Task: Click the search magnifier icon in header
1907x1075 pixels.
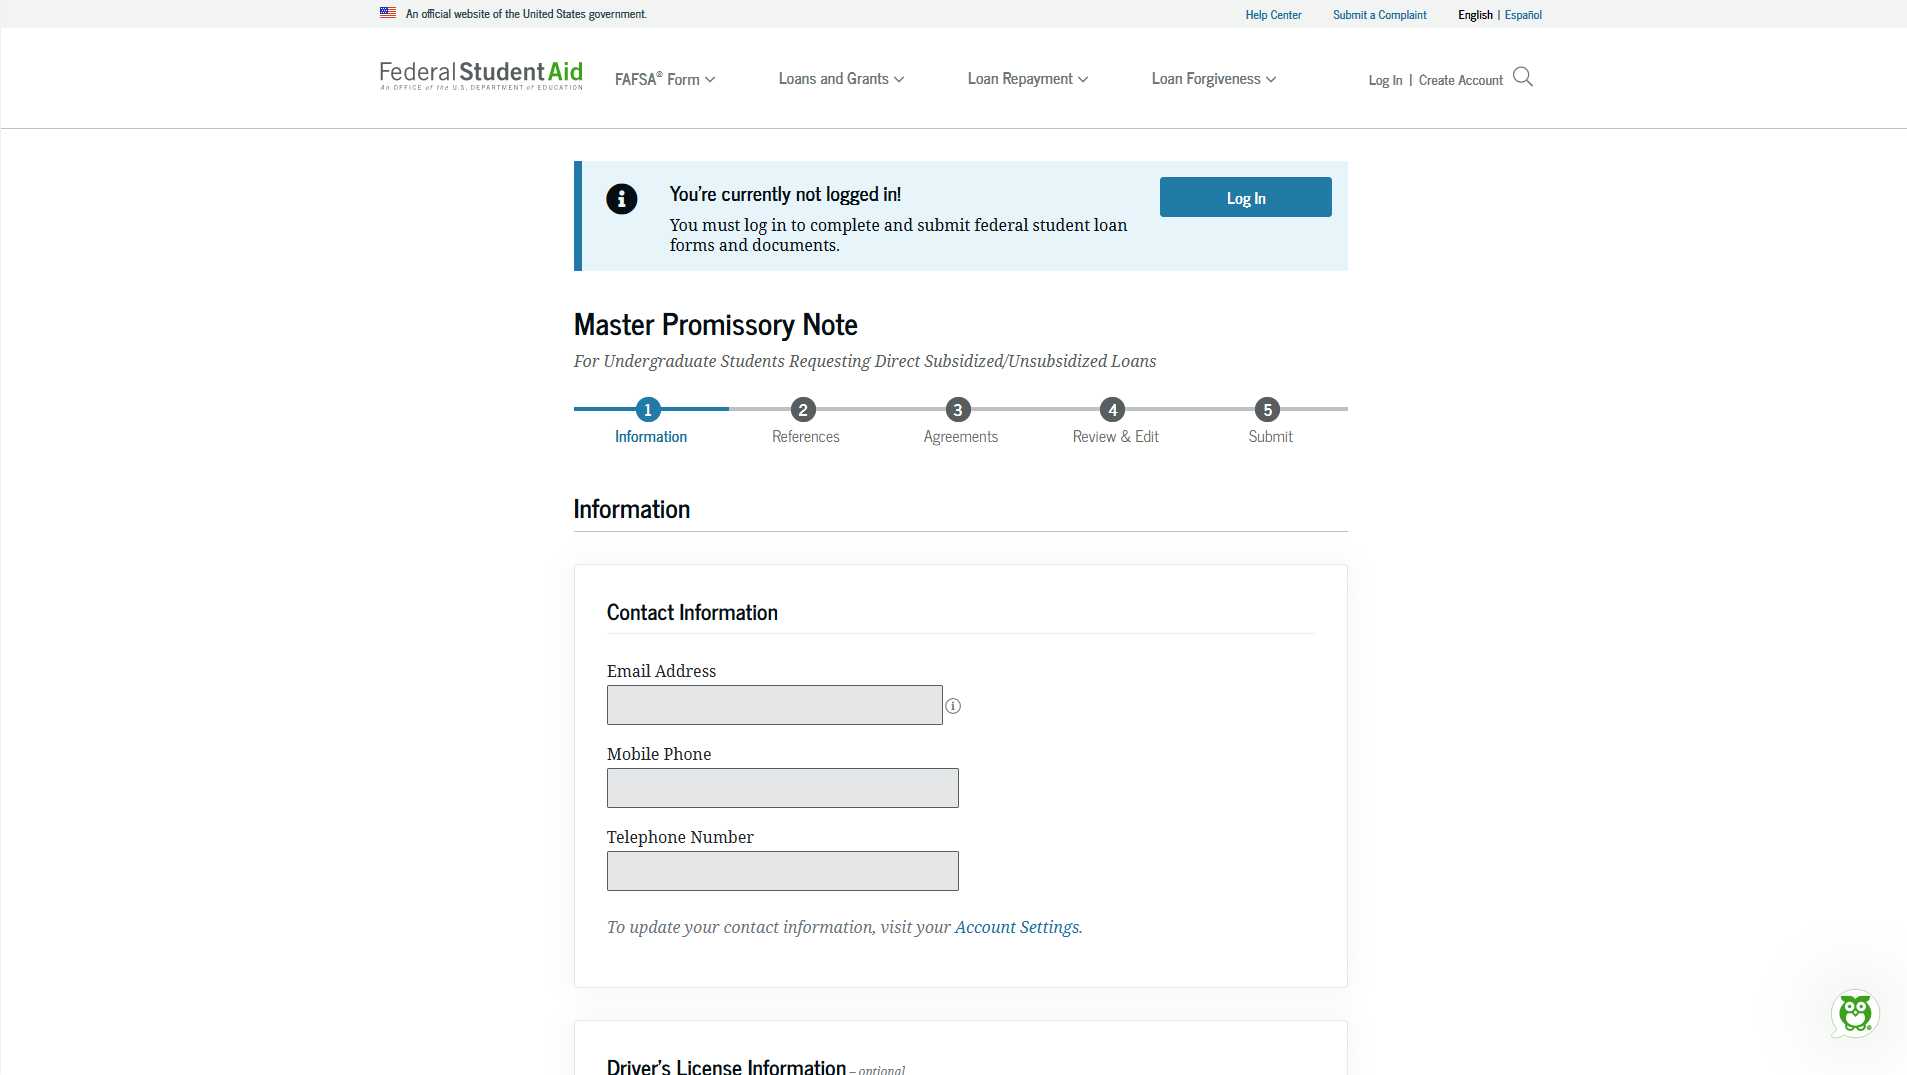Action: 1522,77
